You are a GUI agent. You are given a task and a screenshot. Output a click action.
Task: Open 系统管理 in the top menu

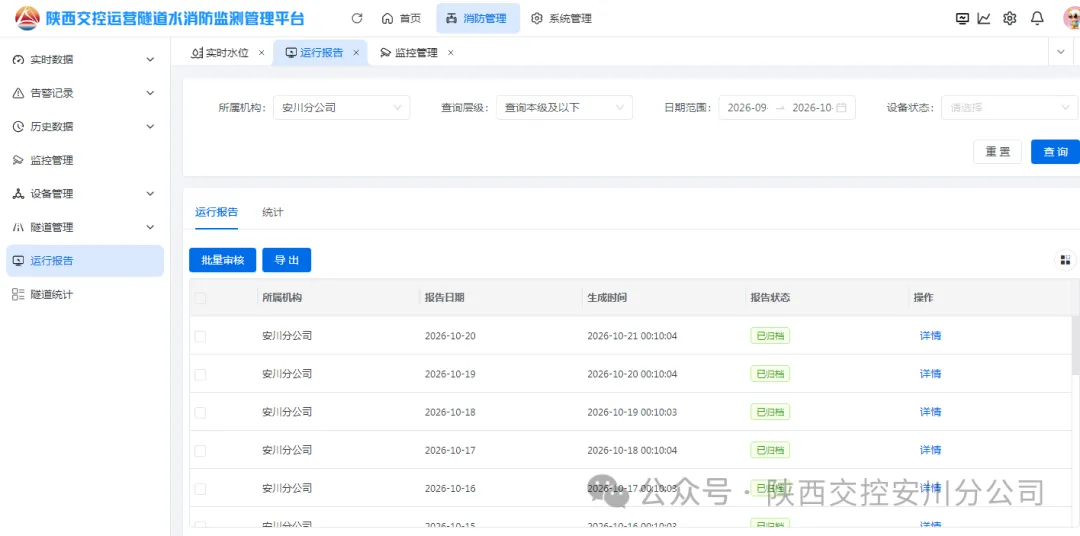(561, 19)
